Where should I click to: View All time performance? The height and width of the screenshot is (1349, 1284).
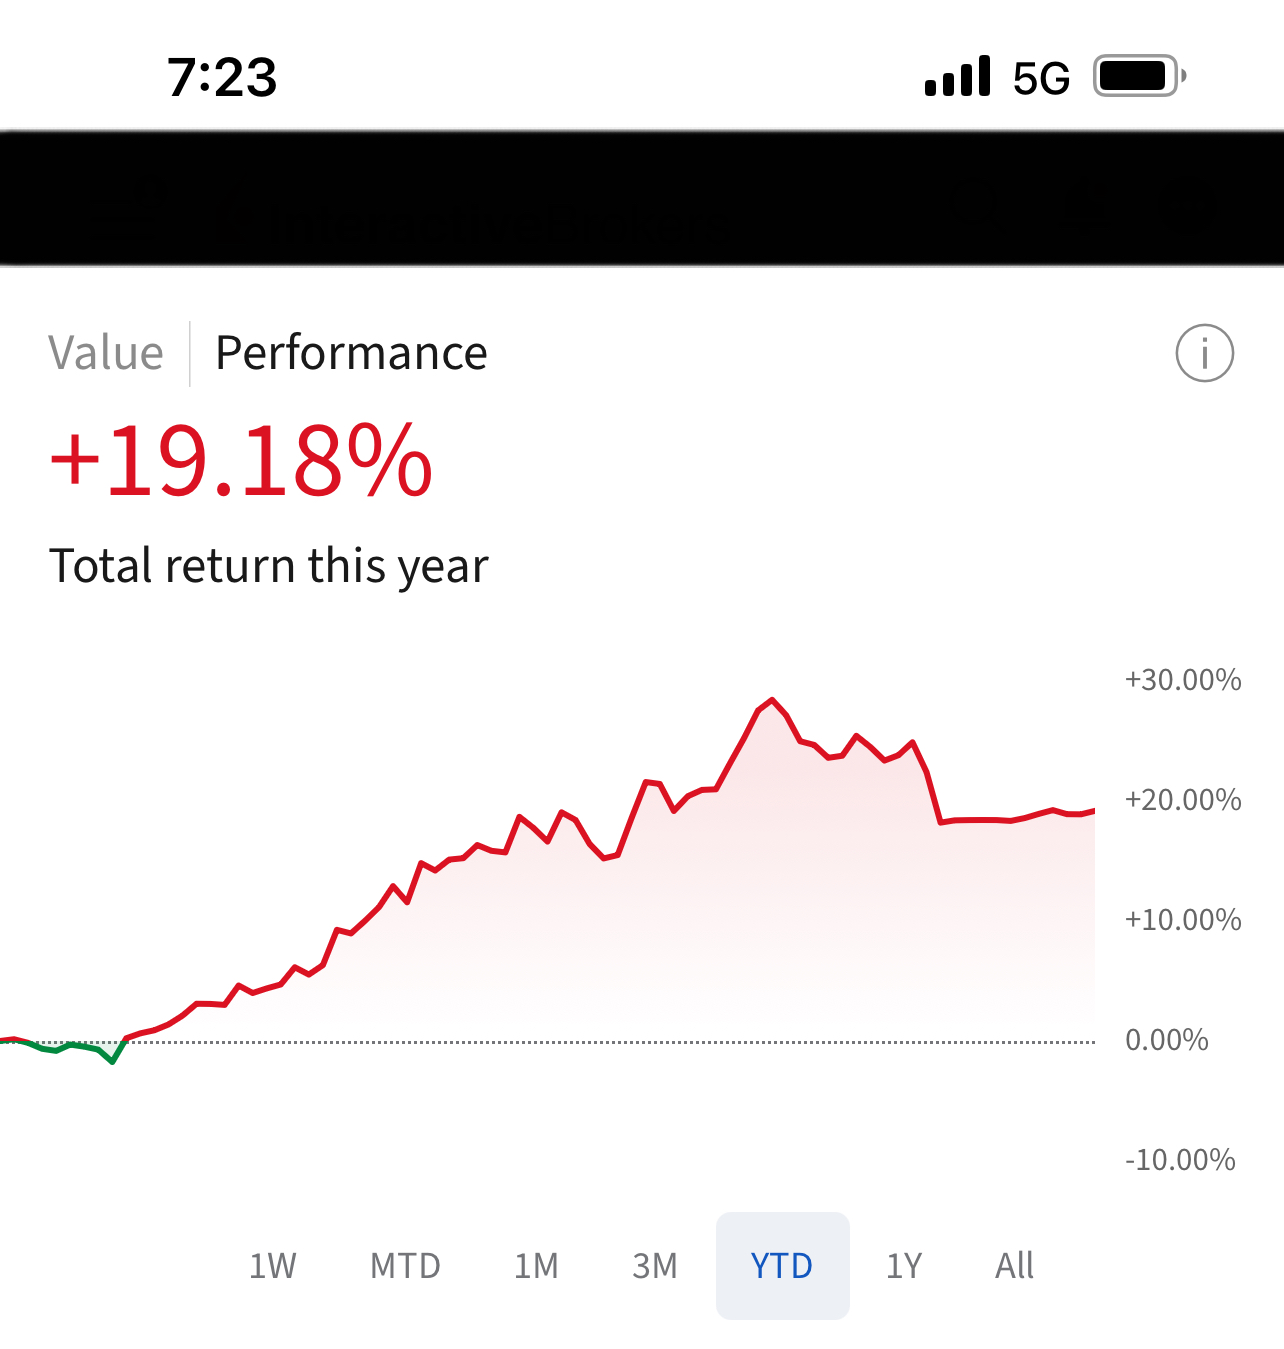click(1014, 1266)
